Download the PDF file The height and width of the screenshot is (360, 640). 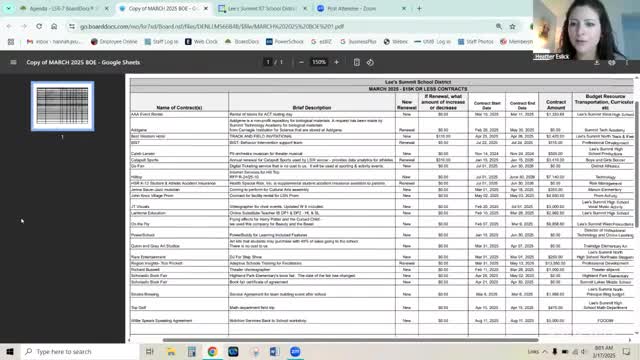click(597, 62)
